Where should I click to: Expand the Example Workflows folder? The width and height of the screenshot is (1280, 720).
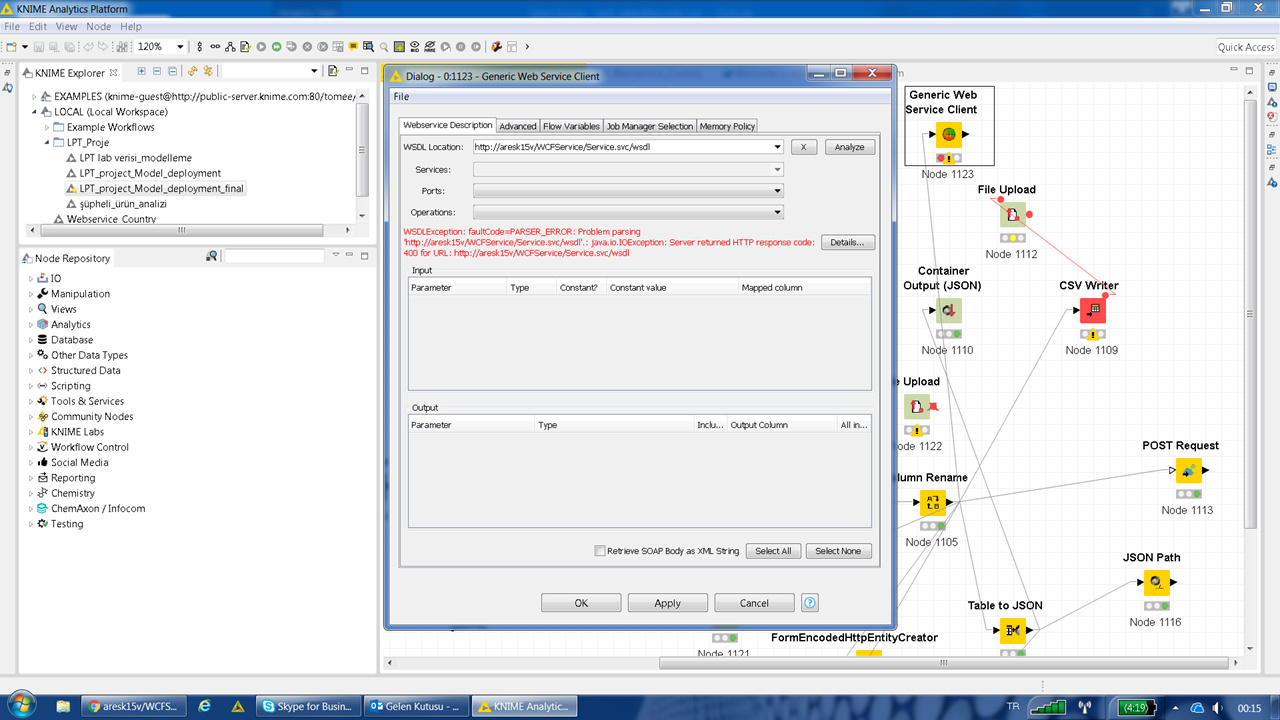[46, 127]
